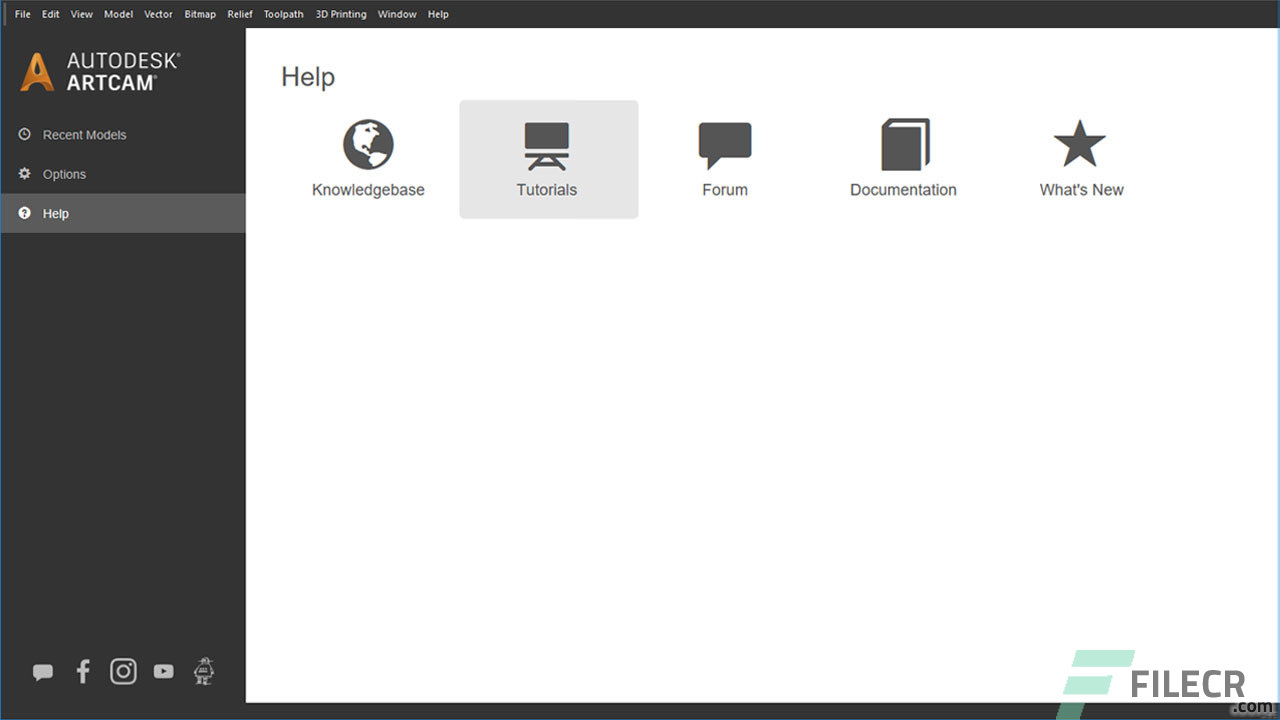Click the clock icon beside Recent Models

click(25, 134)
